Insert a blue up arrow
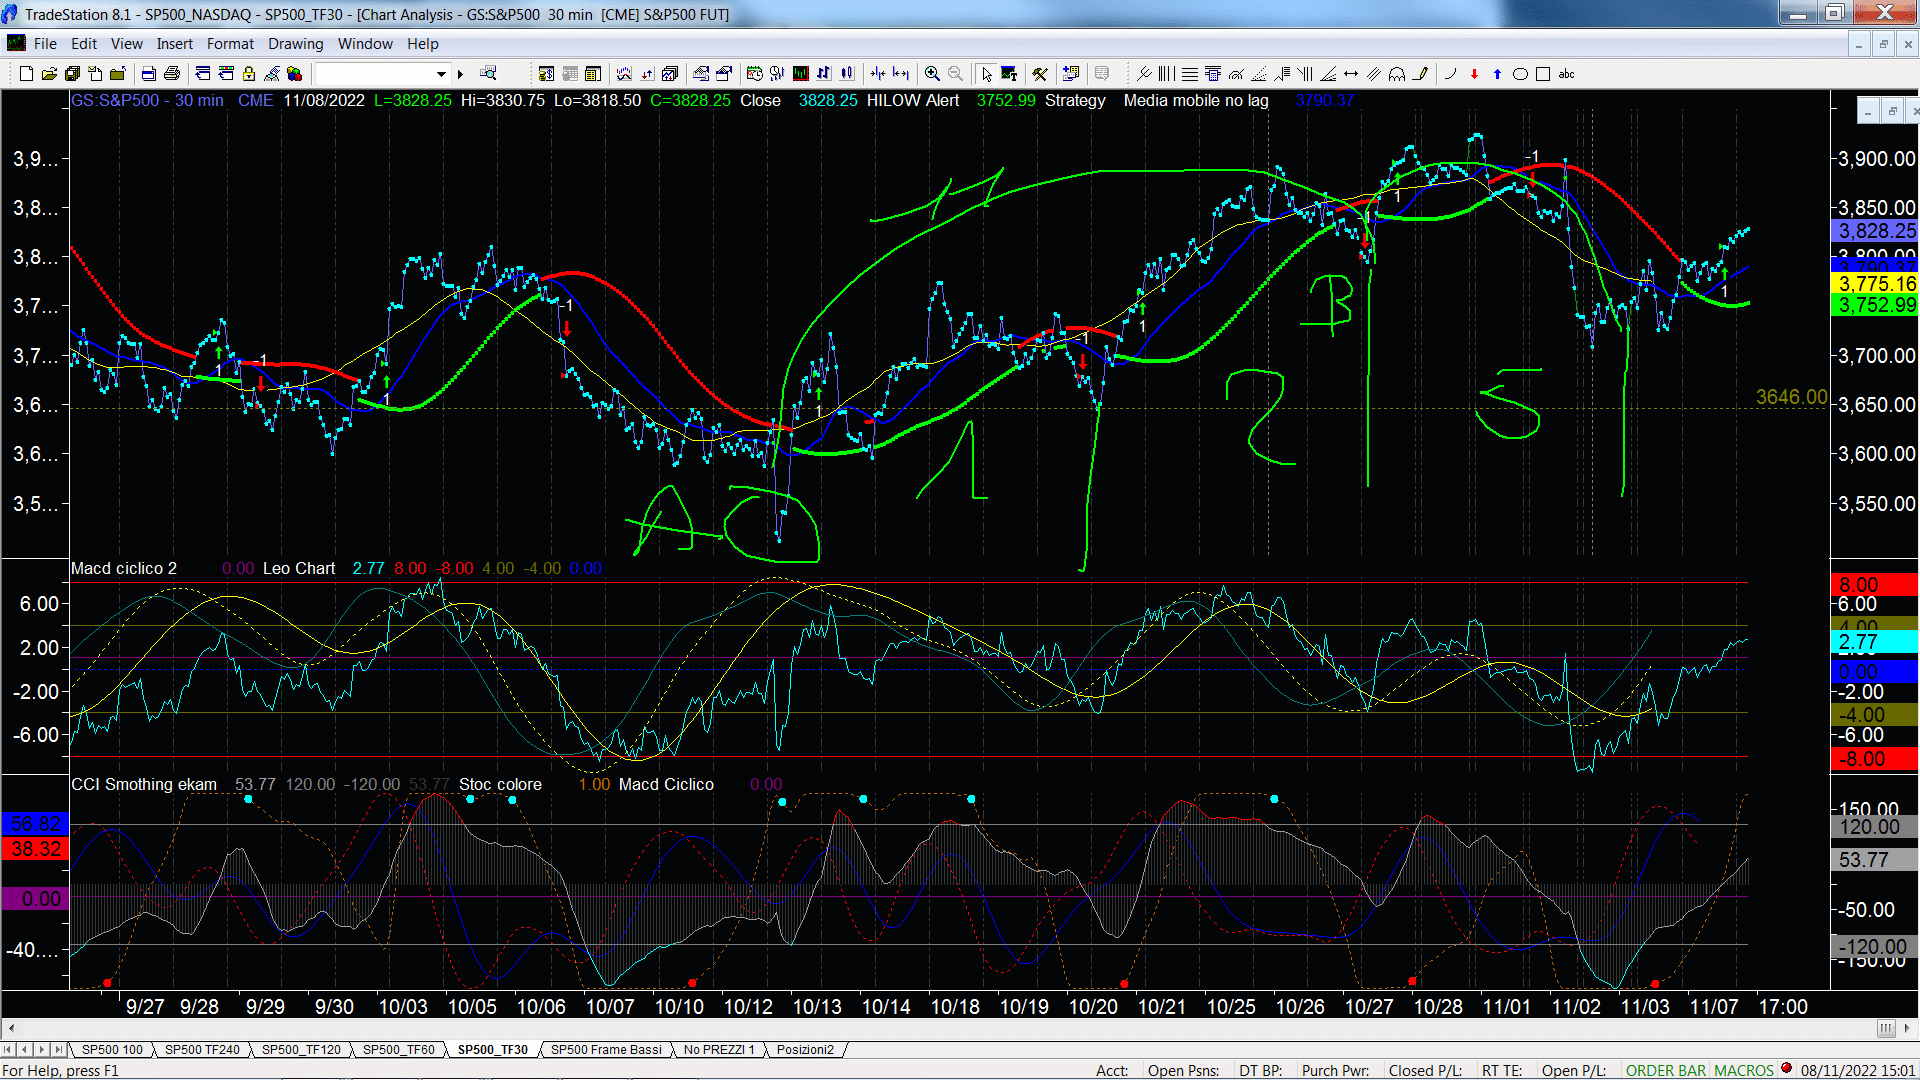The height and width of the screenshot is (1080, 1920). click(1497, 74)
